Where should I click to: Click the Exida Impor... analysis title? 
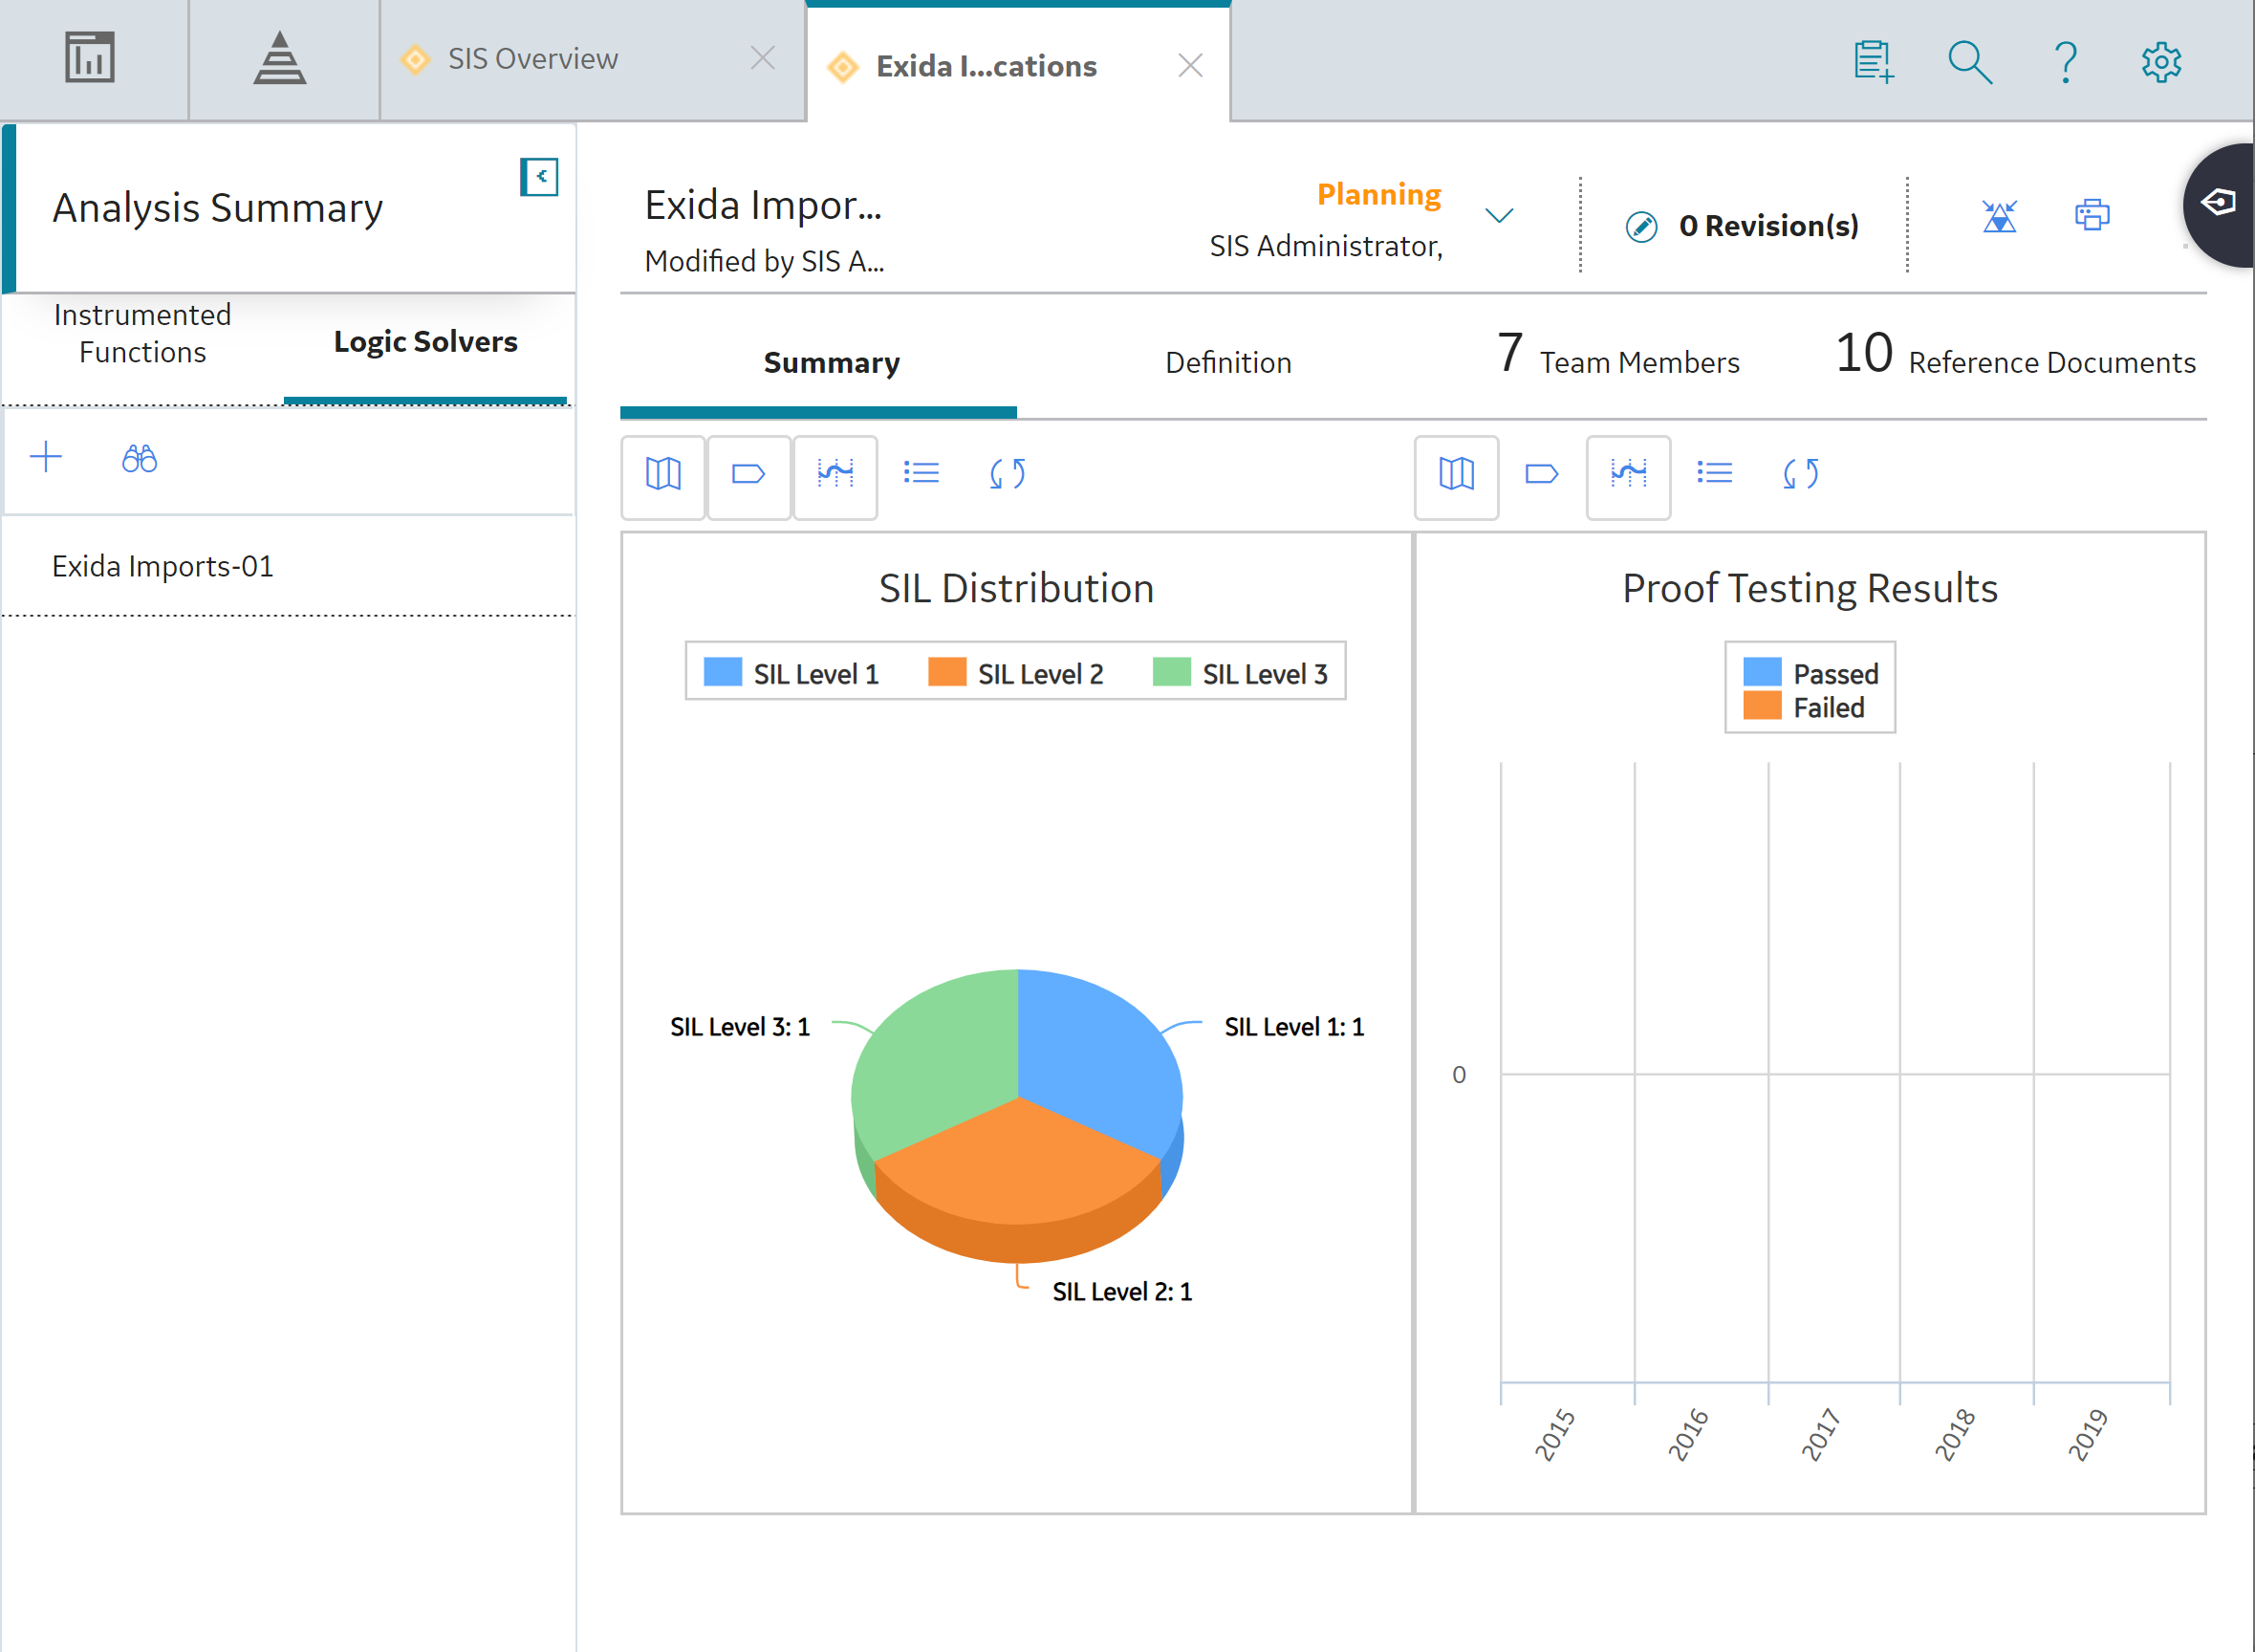tap(763, 206)
